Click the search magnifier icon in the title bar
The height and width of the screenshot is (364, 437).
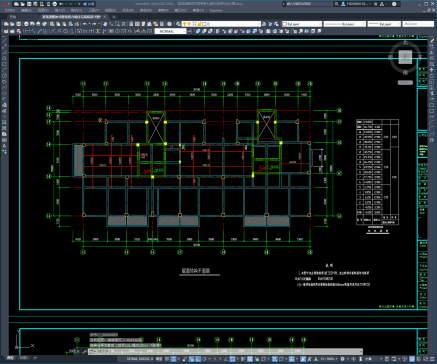(337, 4)
